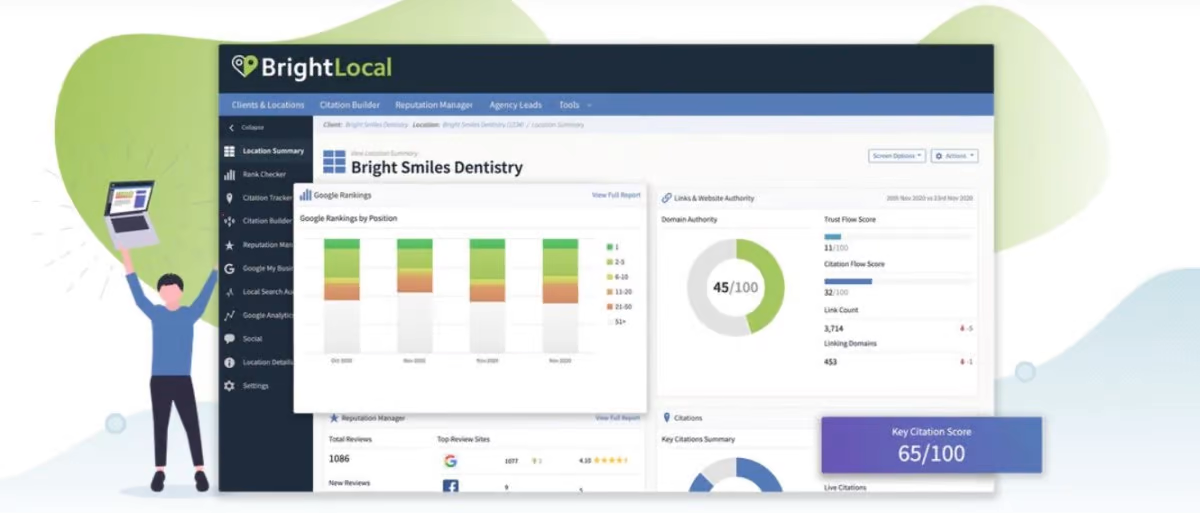
Task: Select Agency Leads in the navigation bar
Action: pyautogui.click(x=515, y=105)
